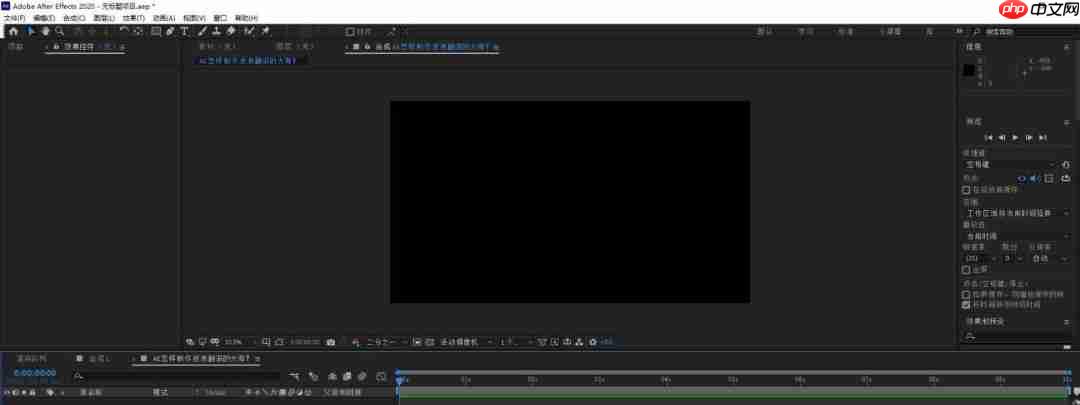Click Motion Blur icon in timeline

(362, 376)
